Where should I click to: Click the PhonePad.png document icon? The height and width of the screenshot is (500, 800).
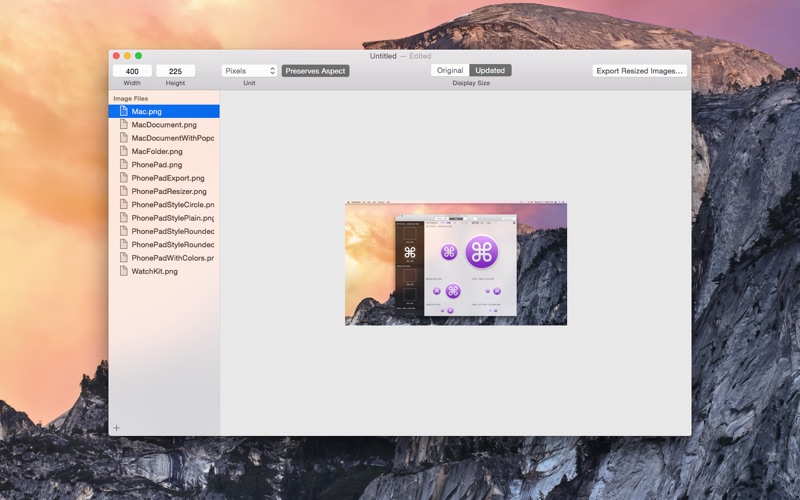click(x=123, y=164)
